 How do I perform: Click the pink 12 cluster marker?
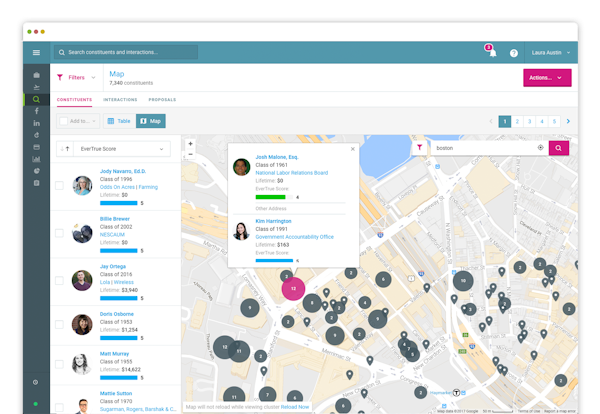[293, 288]
